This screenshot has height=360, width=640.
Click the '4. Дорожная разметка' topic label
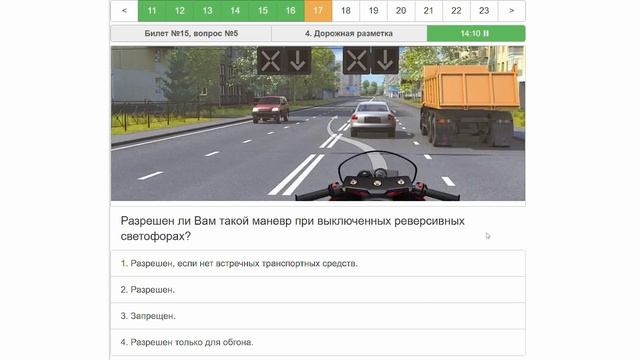coord(349,33)
